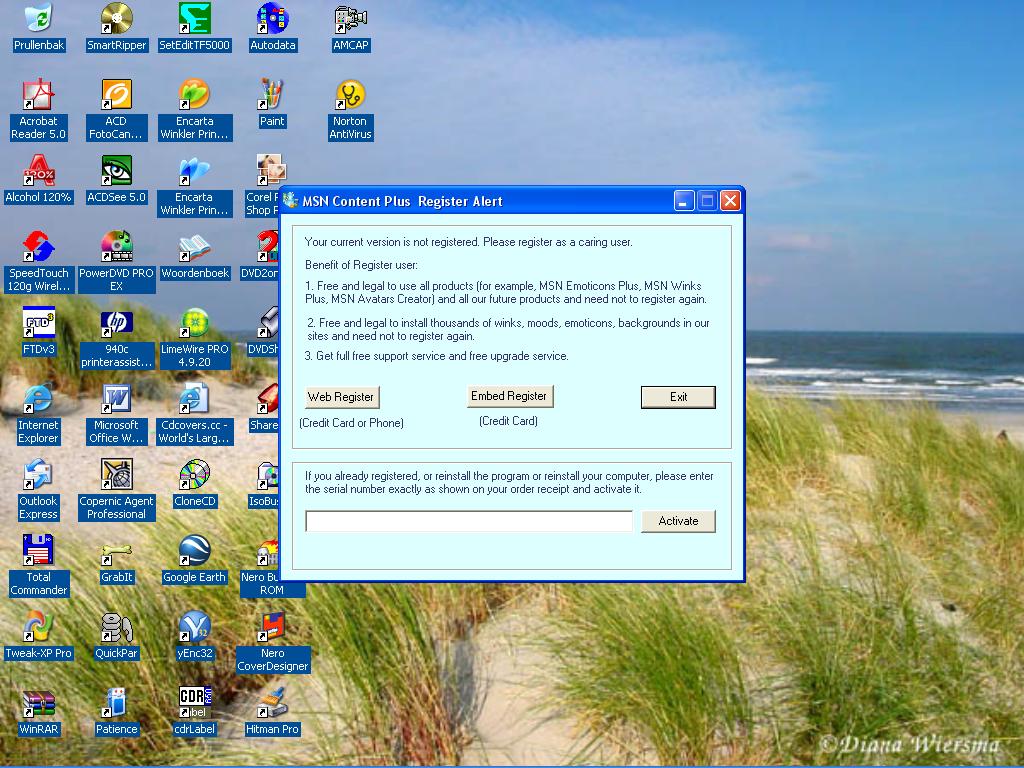Click Exit in the Register Alert dialog

[x=678, y=397]
